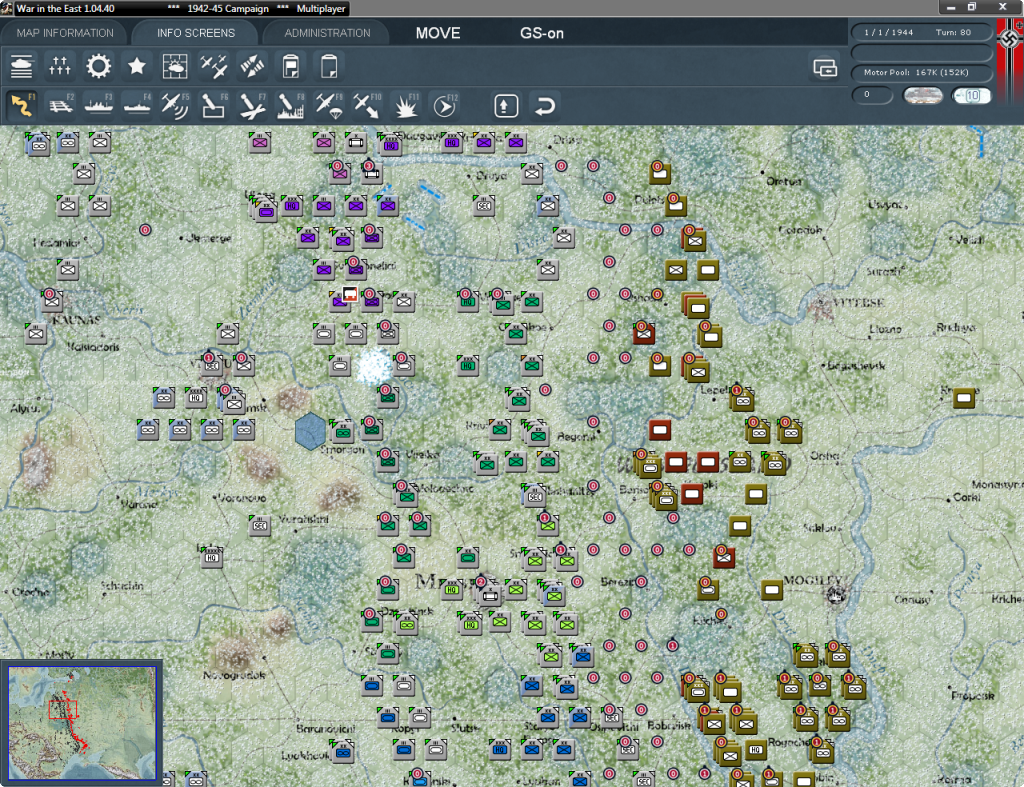
Task: Click the Gorodok town label
Action: [x=801, y=230]
